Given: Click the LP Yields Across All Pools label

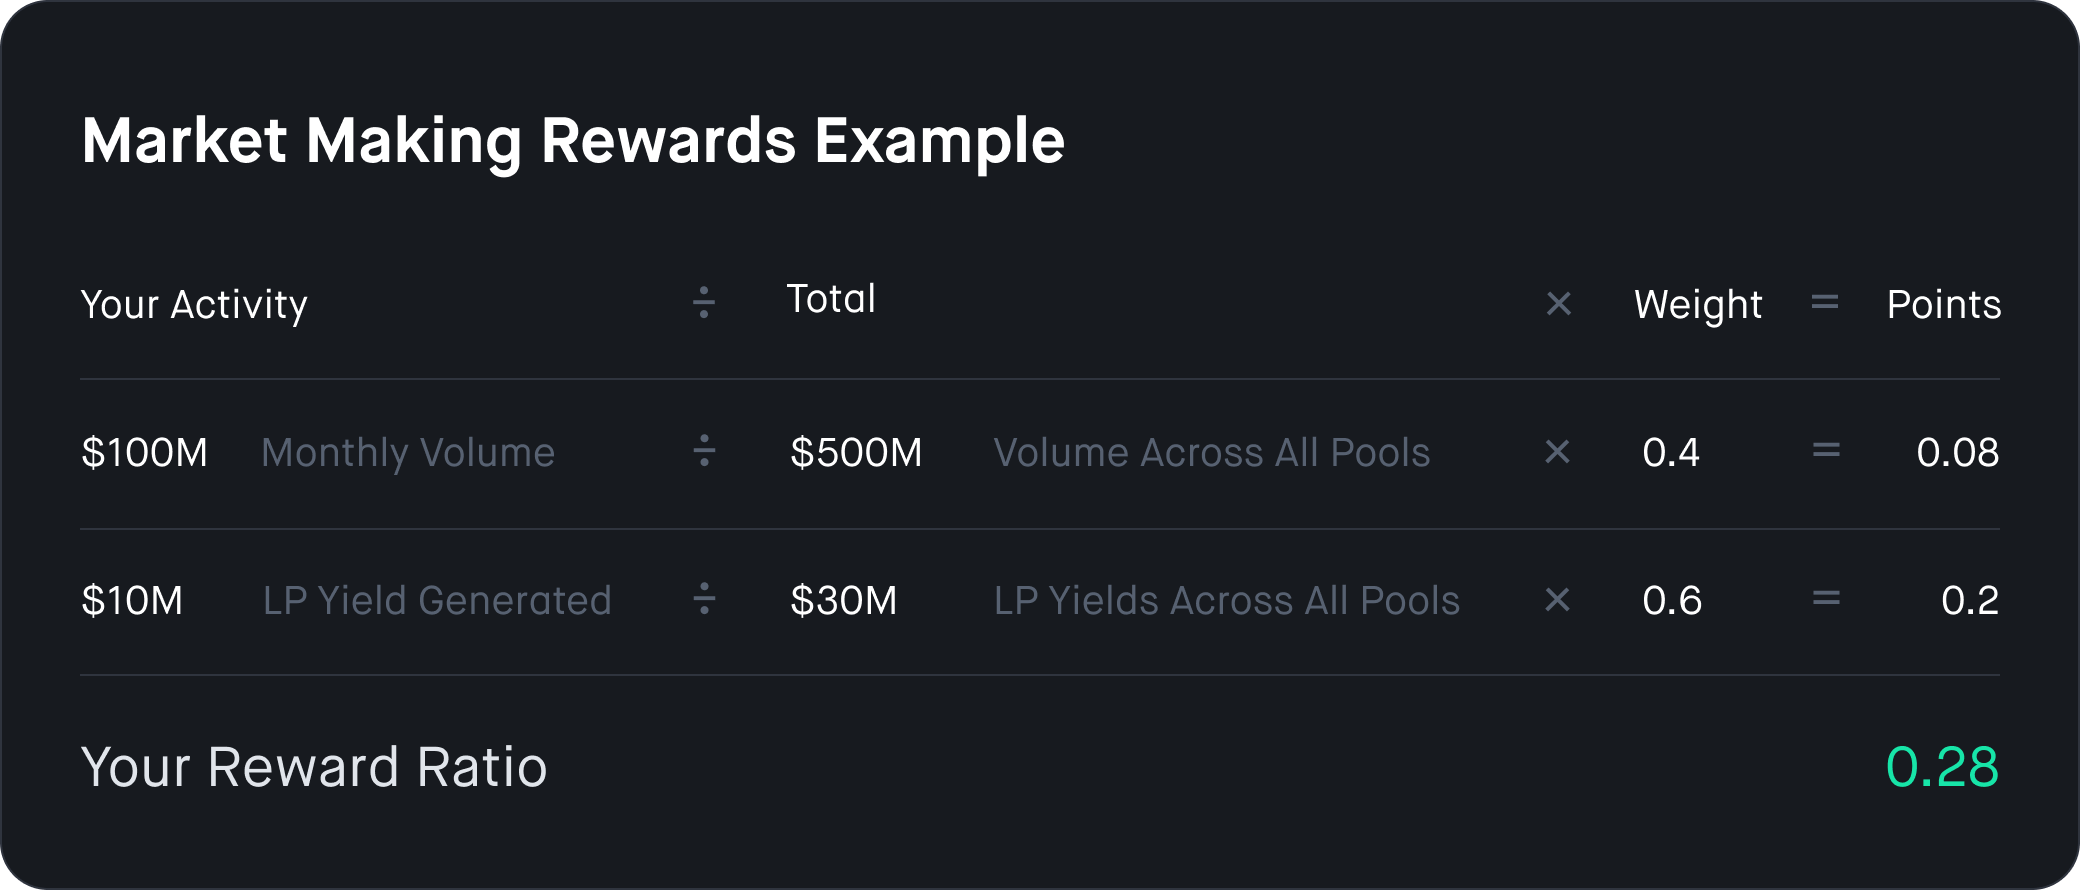Looking at the screenshot, I should point(1227,601).
